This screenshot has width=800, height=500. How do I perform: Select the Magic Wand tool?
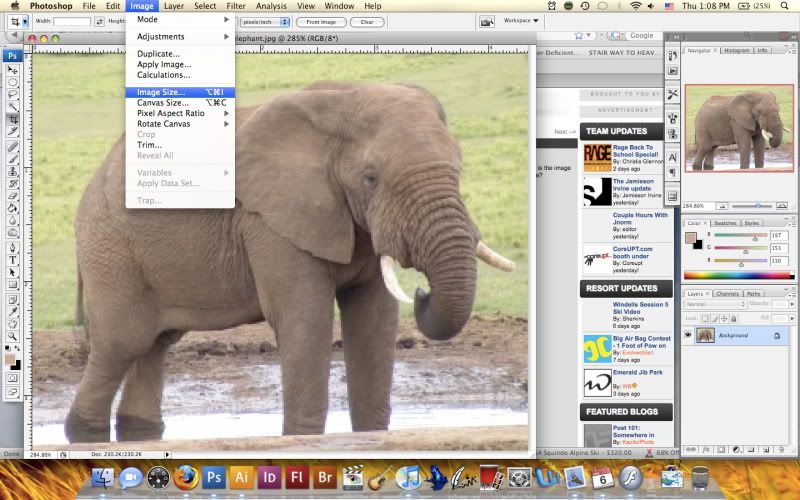pos(13,107)
